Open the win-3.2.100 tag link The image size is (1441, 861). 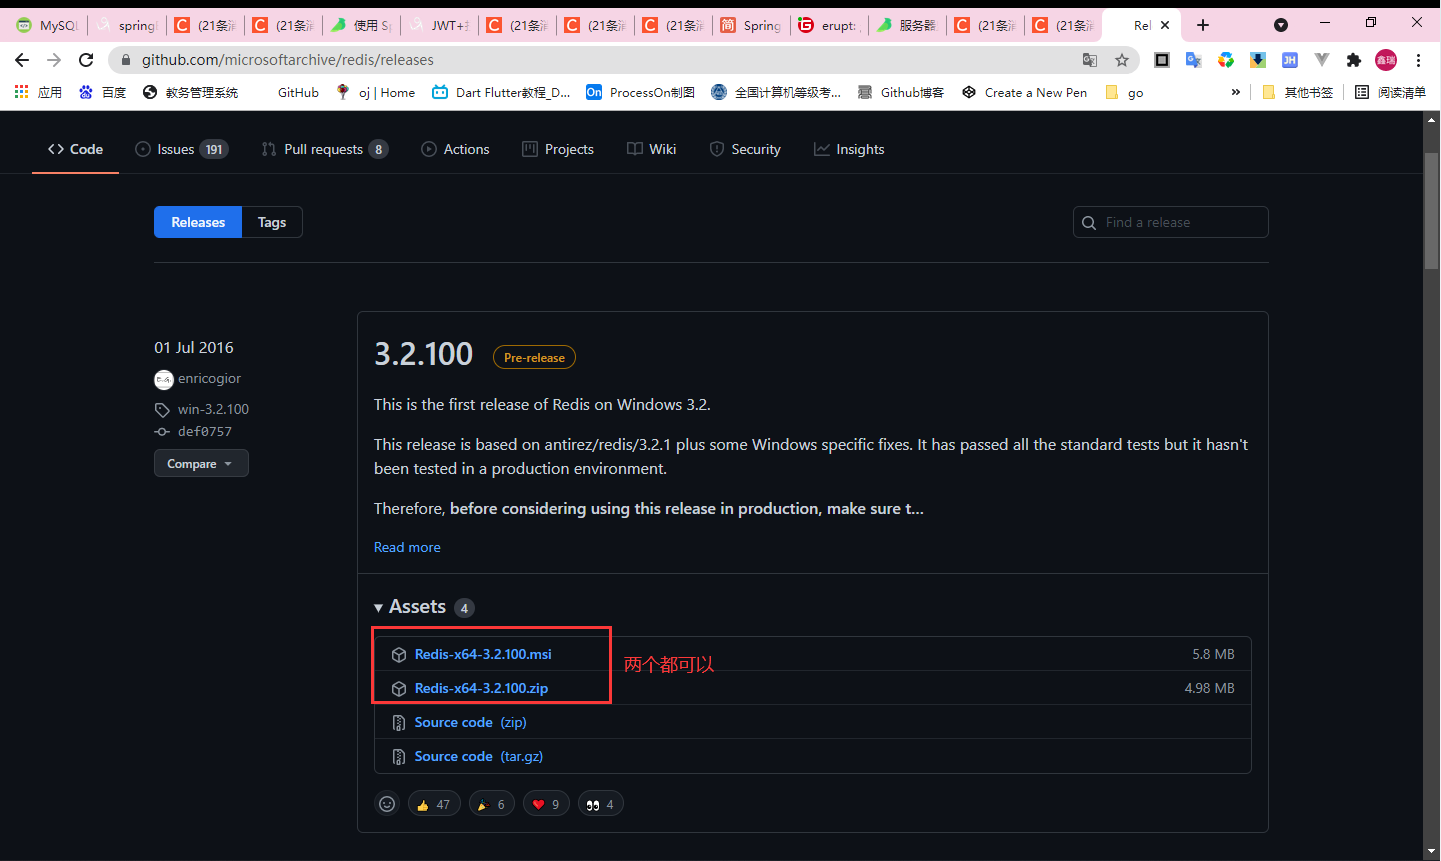(x=213, y=409)
